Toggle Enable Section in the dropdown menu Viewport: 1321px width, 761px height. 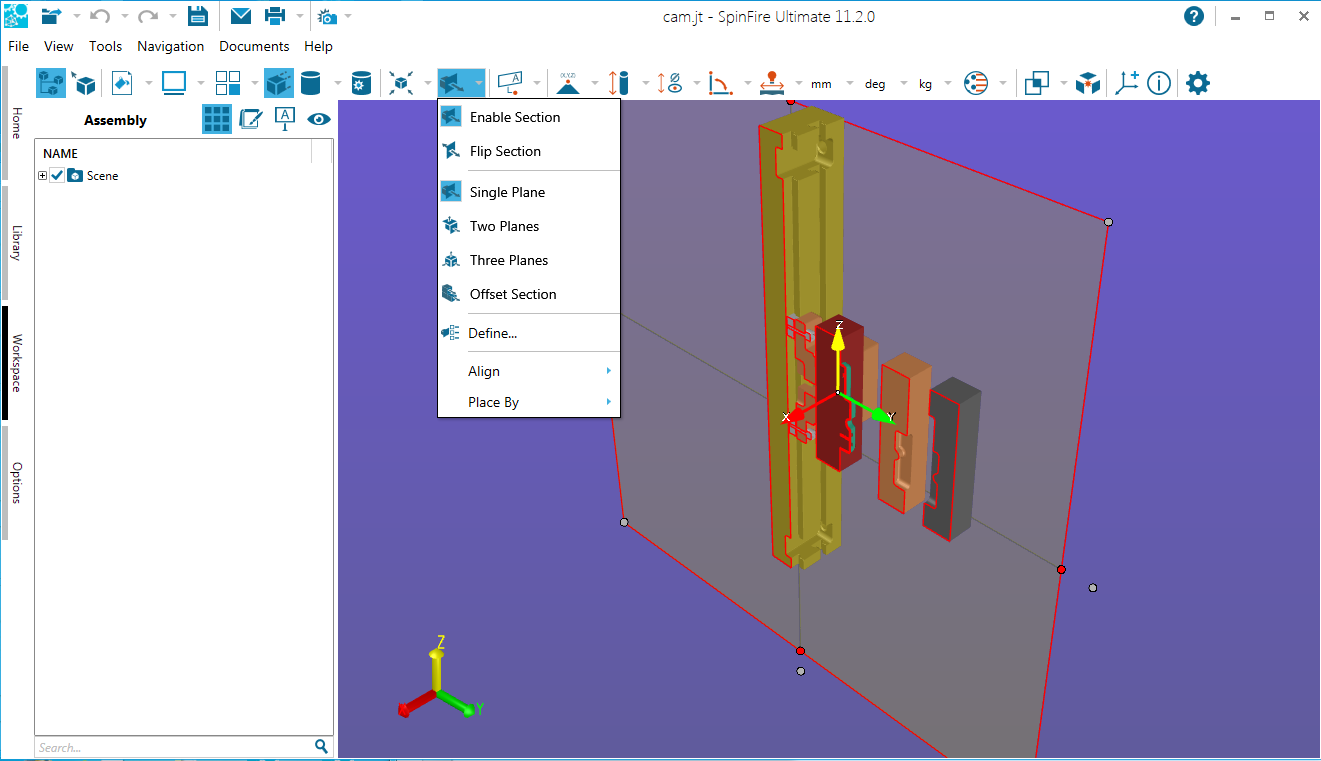[514, 117]
